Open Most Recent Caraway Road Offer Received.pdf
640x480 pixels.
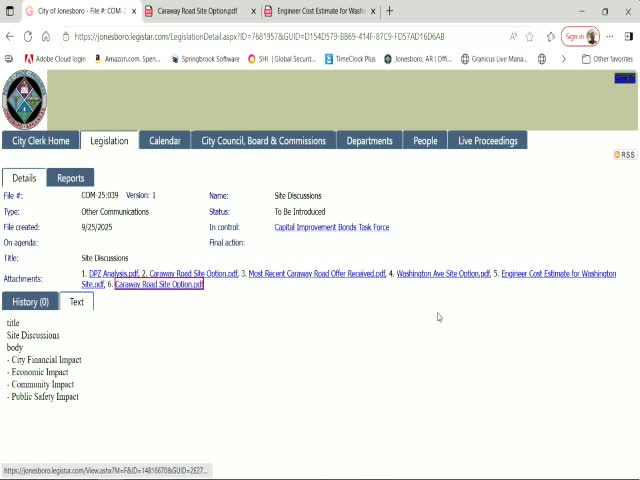(x=317, y=274)
